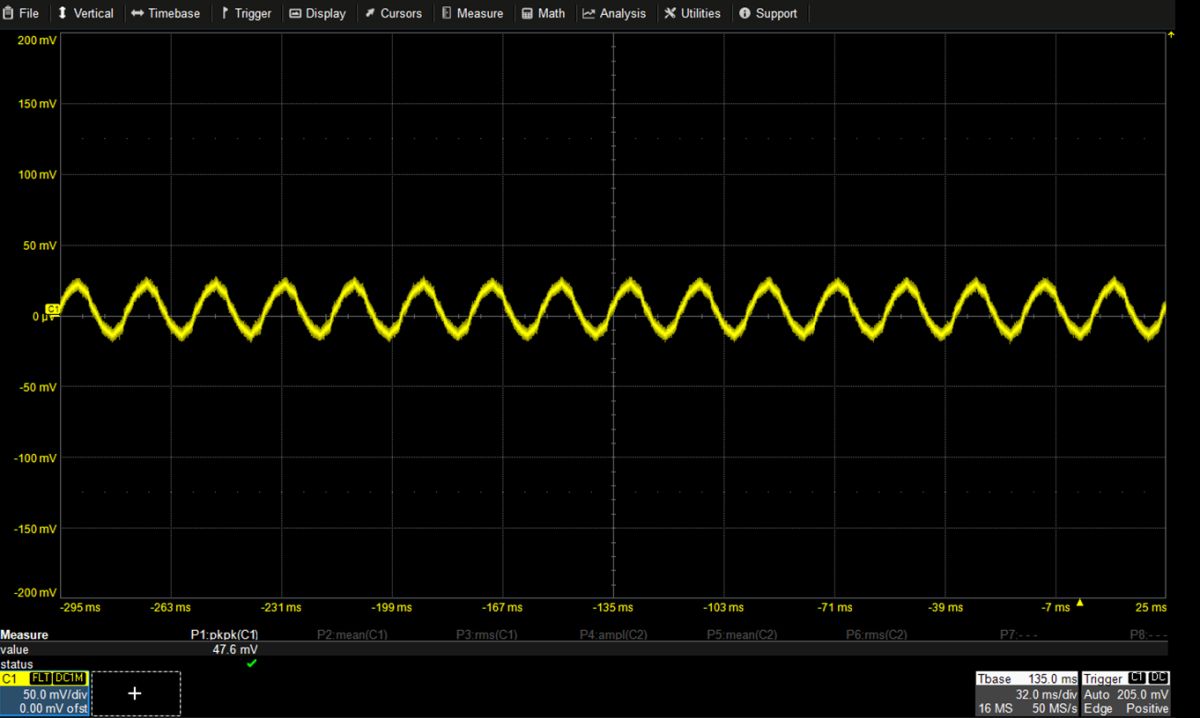Click the yellow trigger position marker on time axis
Screen dimensions: 1200x718
[x=1079, y=602]
